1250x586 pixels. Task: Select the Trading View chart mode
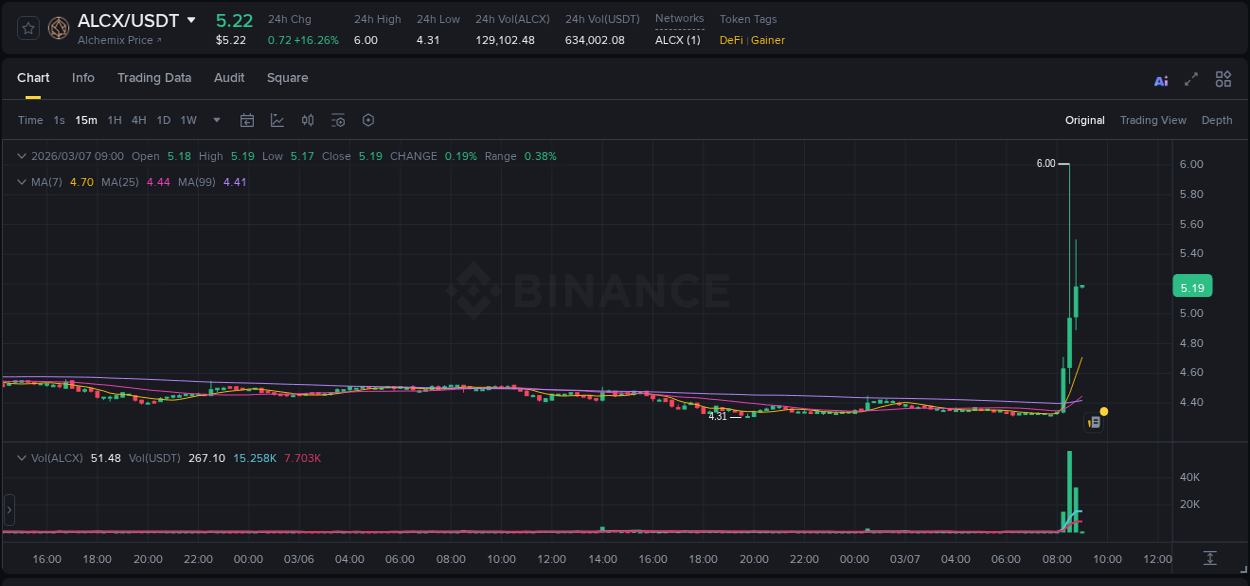click(x=1153, y=120)
